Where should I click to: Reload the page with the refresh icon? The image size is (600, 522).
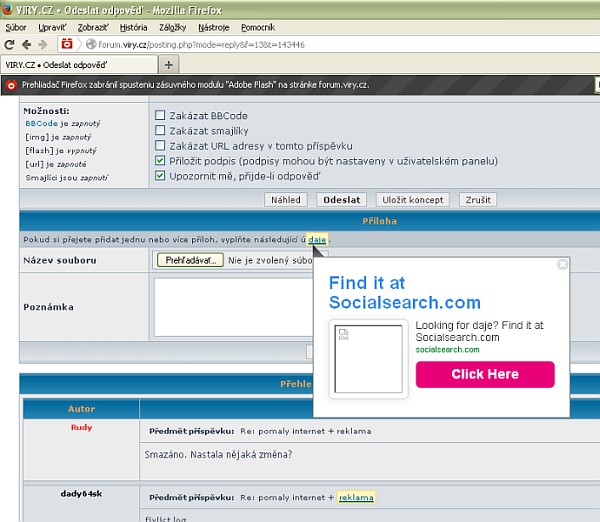pyautogui.click(x=9, y=45)
